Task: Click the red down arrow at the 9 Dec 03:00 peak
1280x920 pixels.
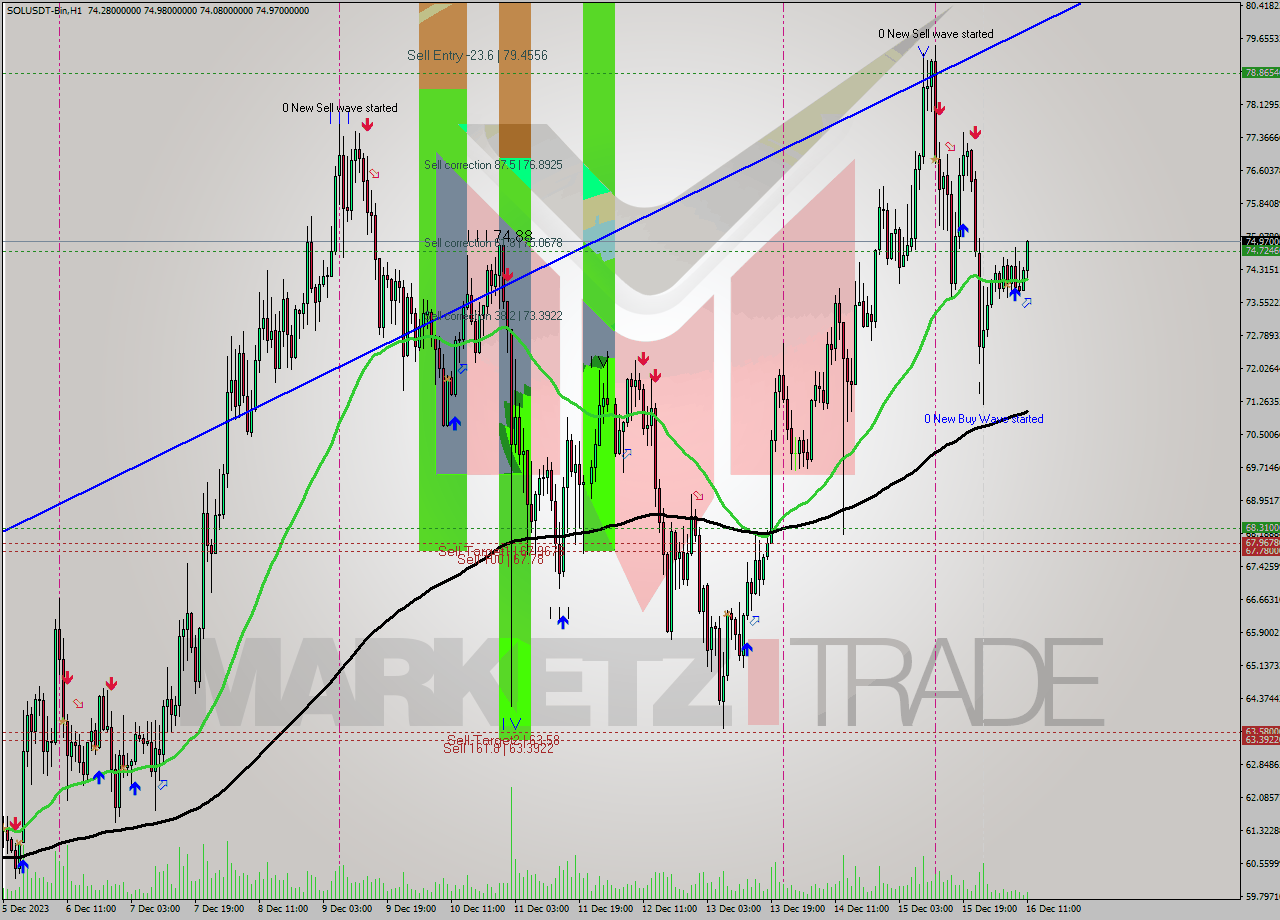Action: [368, 125]
